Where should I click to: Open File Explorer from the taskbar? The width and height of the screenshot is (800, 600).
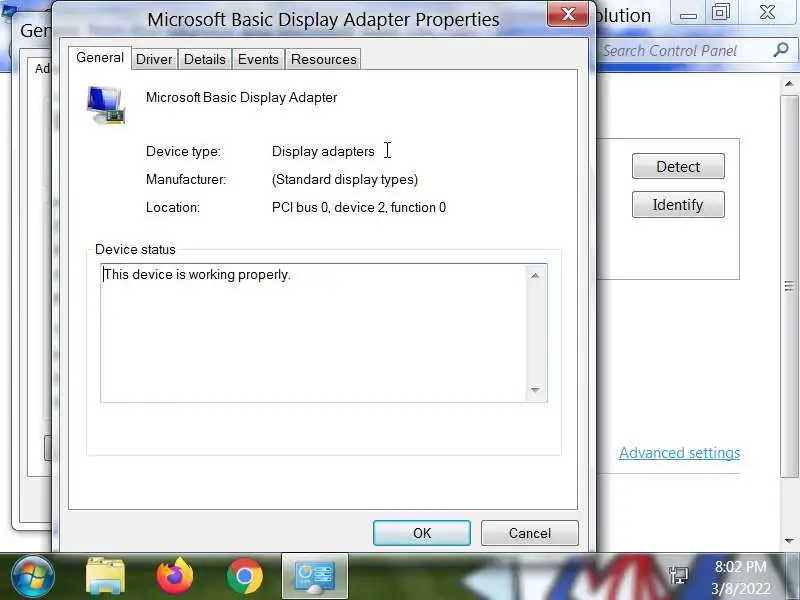(106, 576)
